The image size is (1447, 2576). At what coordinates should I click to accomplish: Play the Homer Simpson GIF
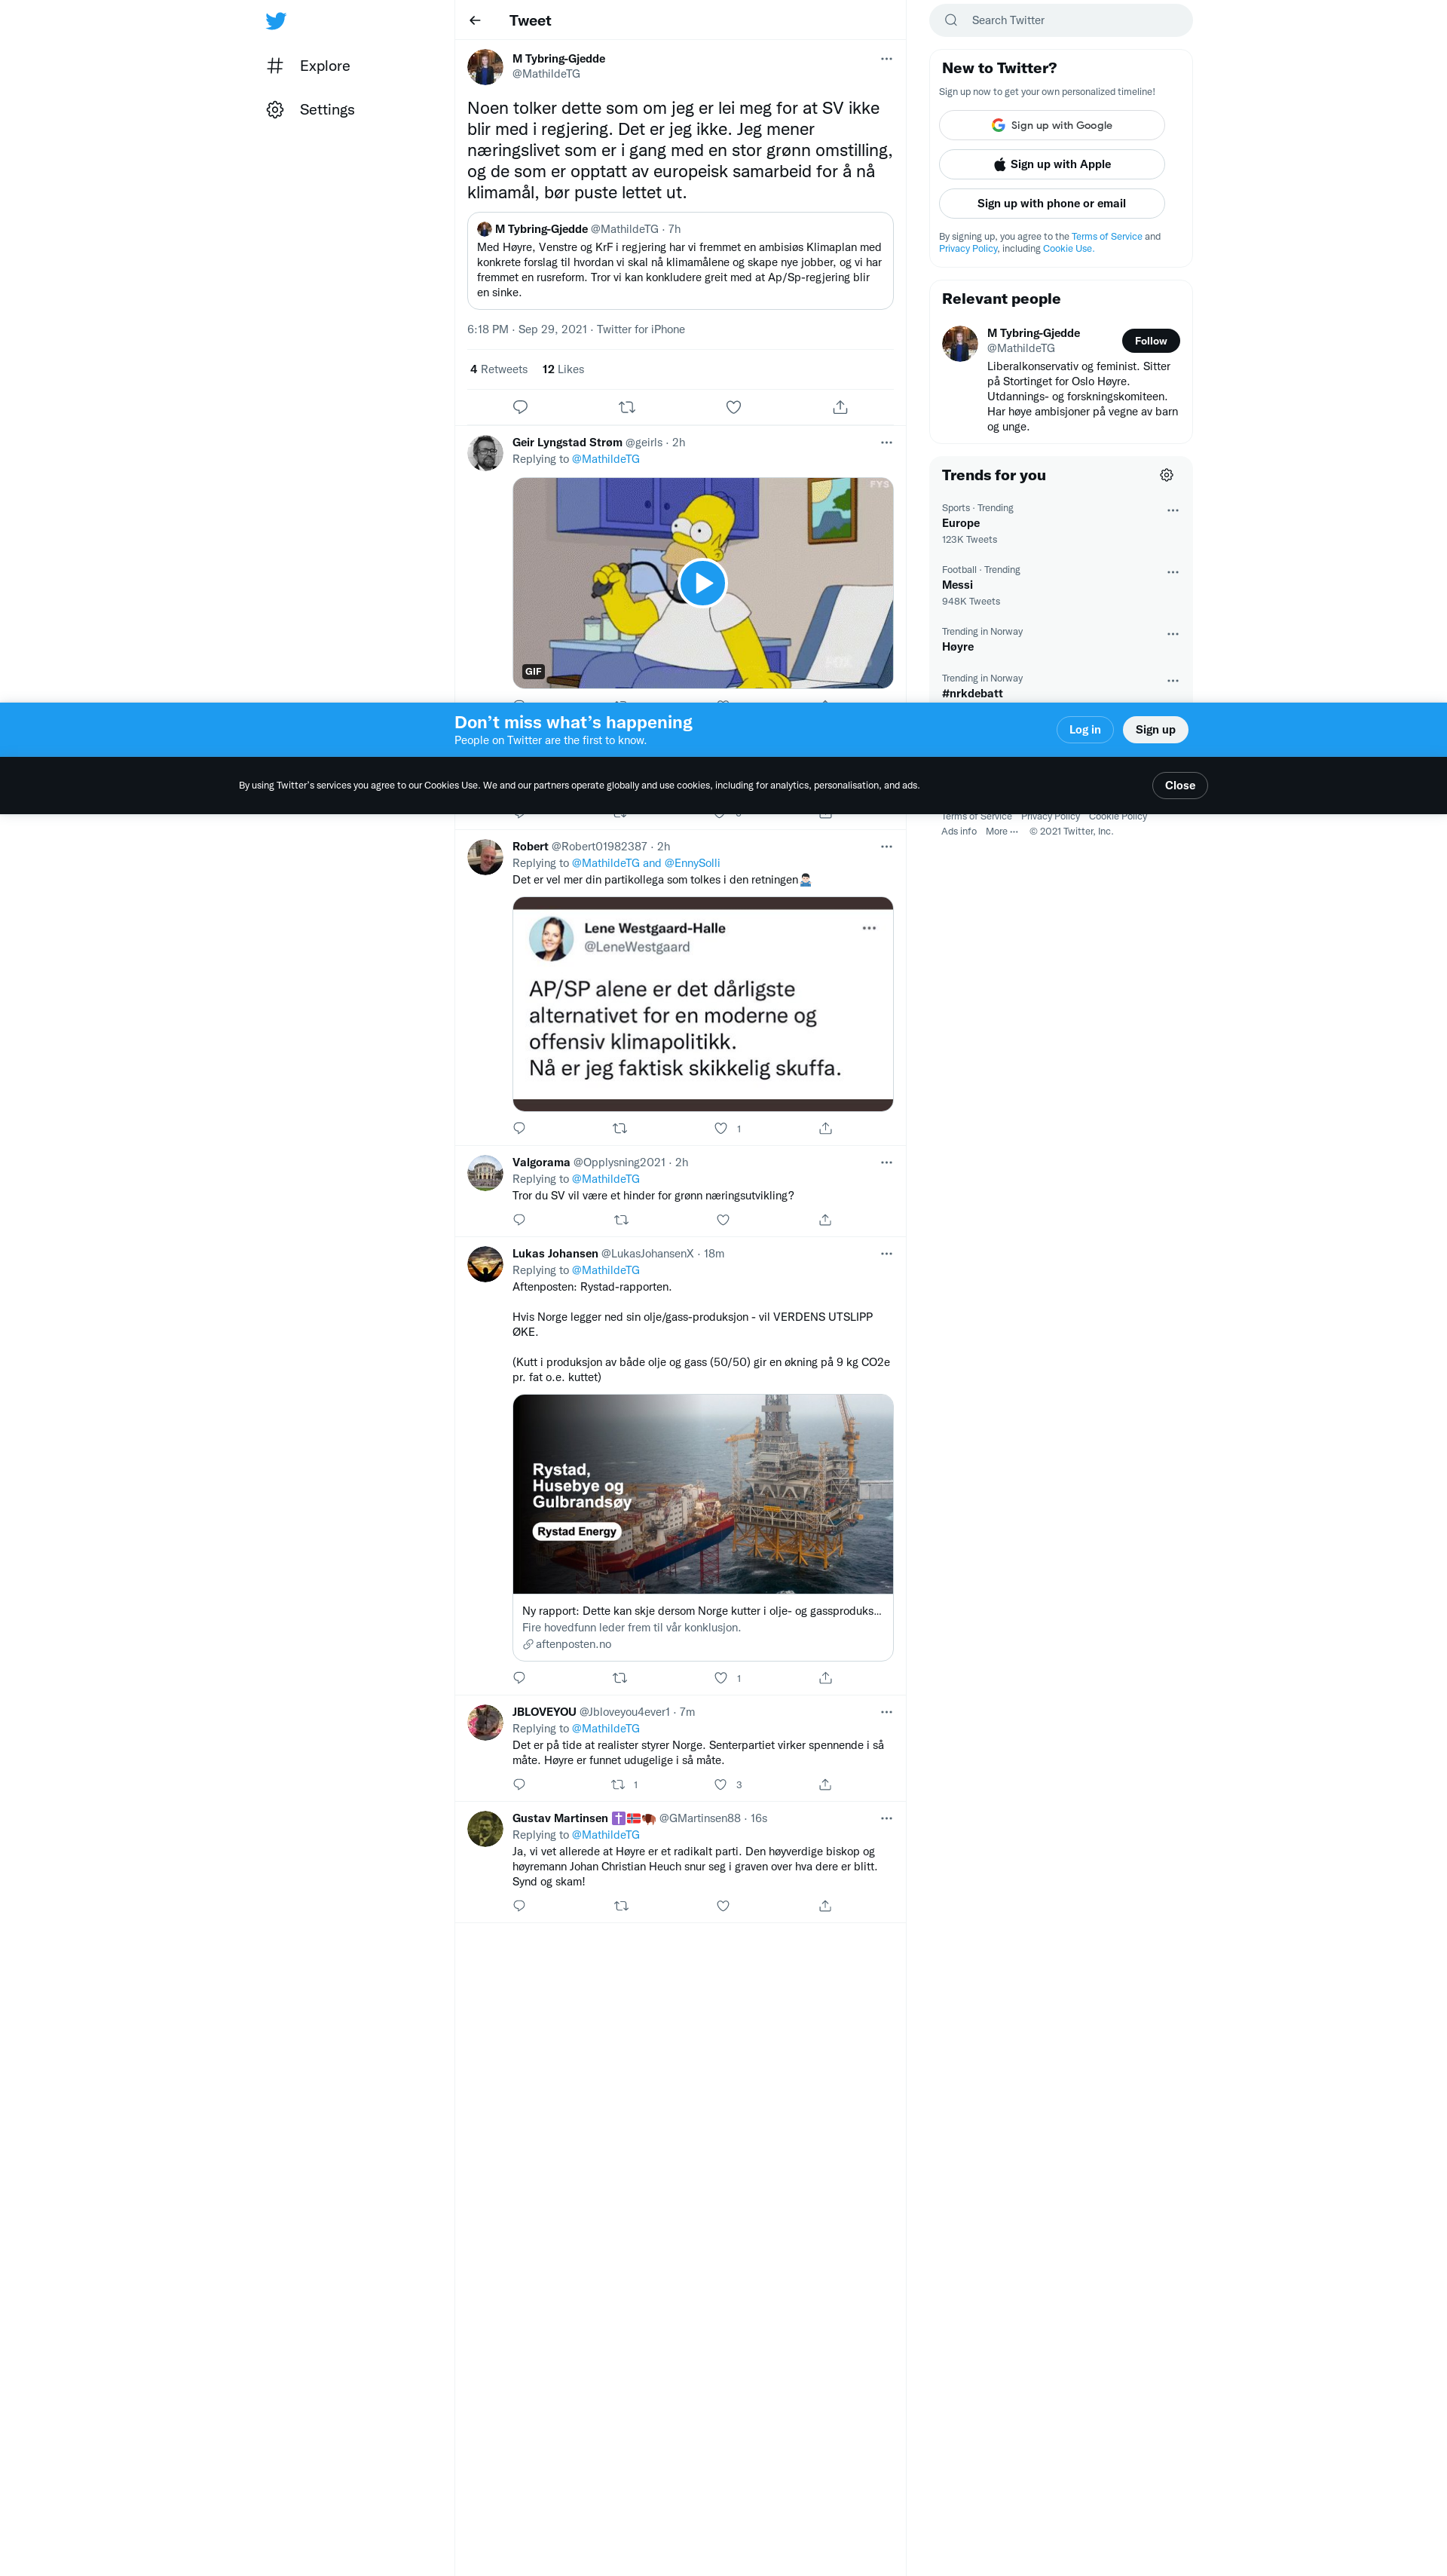[703, 583]
